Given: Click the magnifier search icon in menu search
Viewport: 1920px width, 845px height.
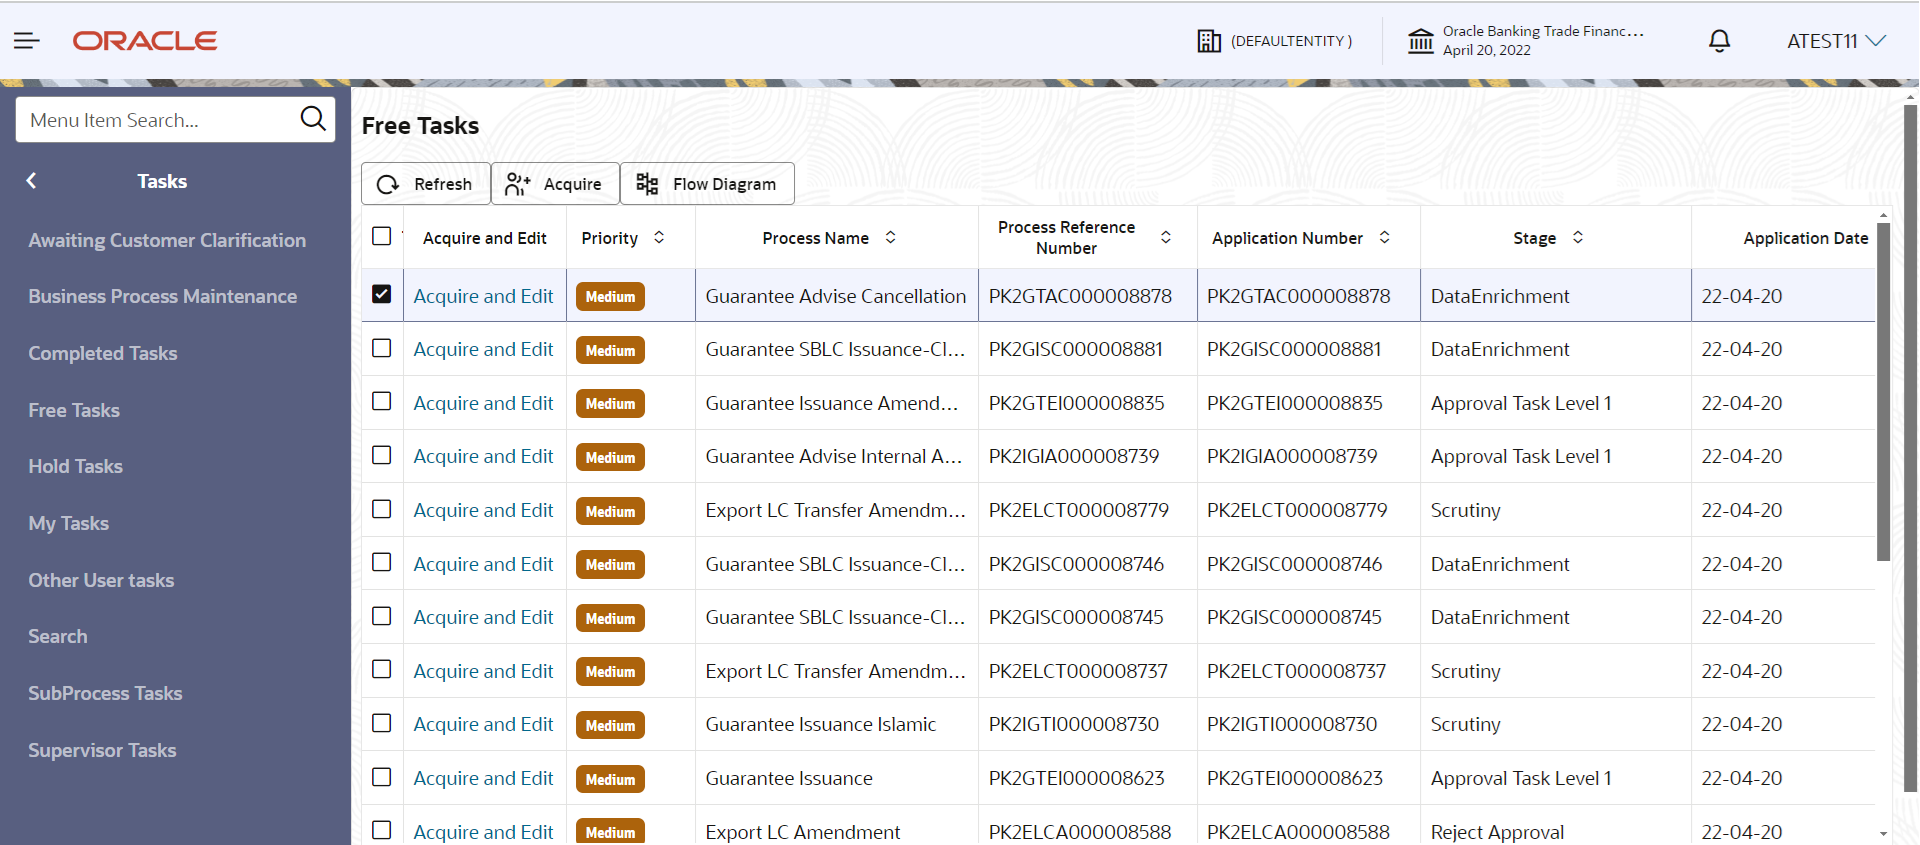Looking at the screenshot, I should click(313, 119).
